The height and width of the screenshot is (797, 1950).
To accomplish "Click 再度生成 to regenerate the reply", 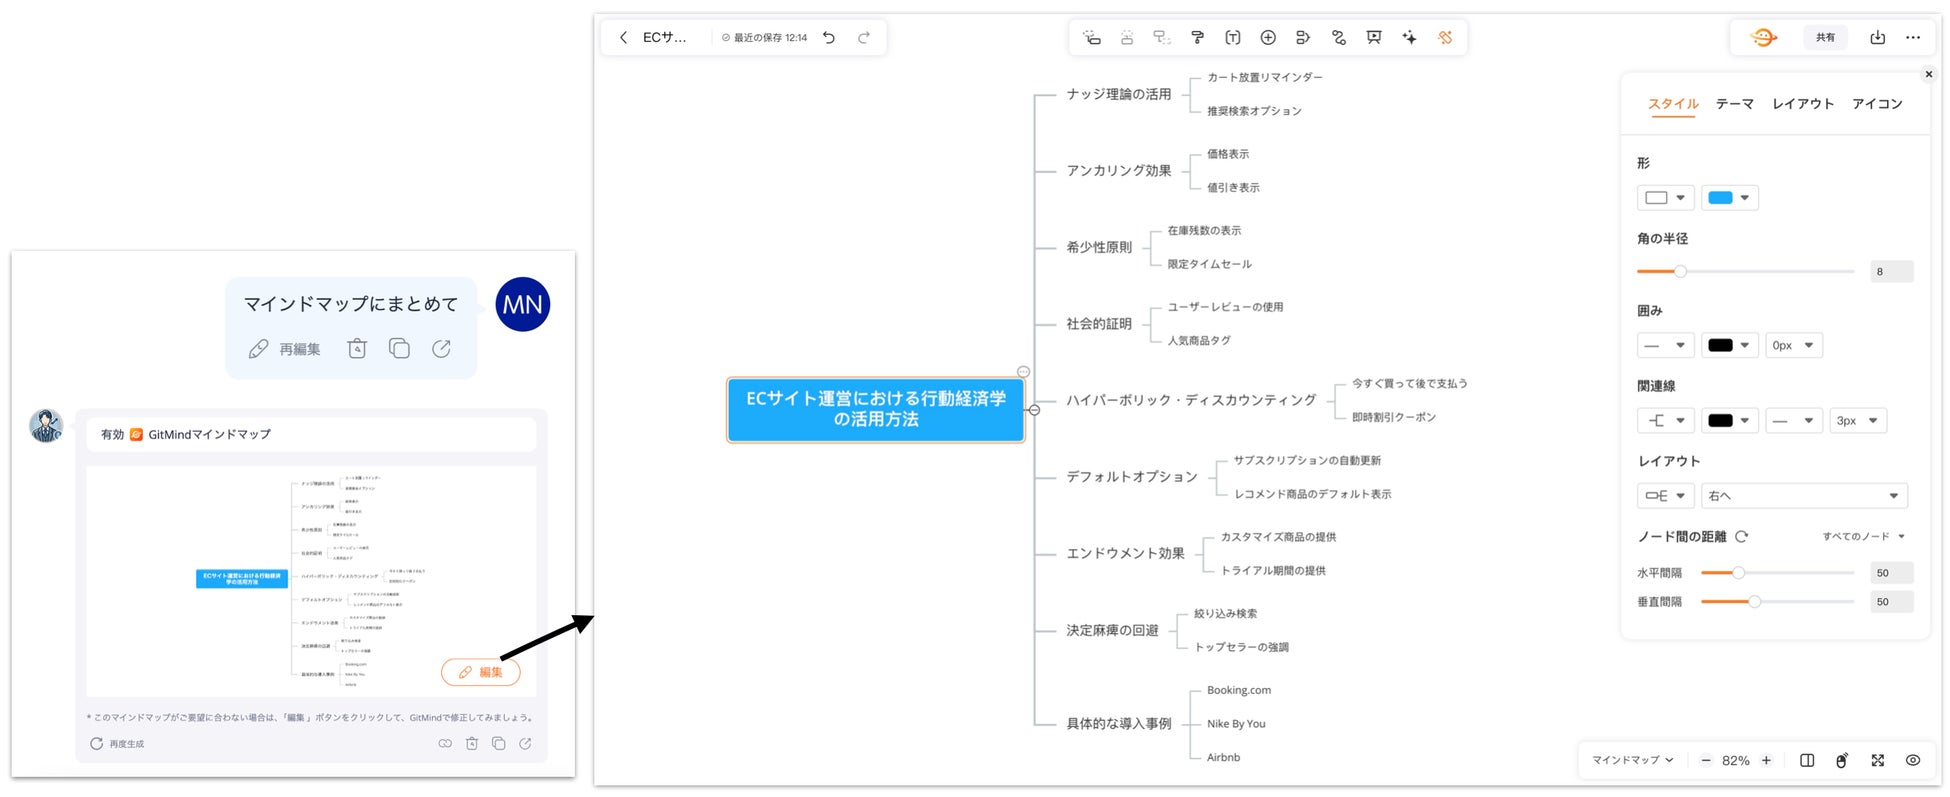I will (117, 744).
